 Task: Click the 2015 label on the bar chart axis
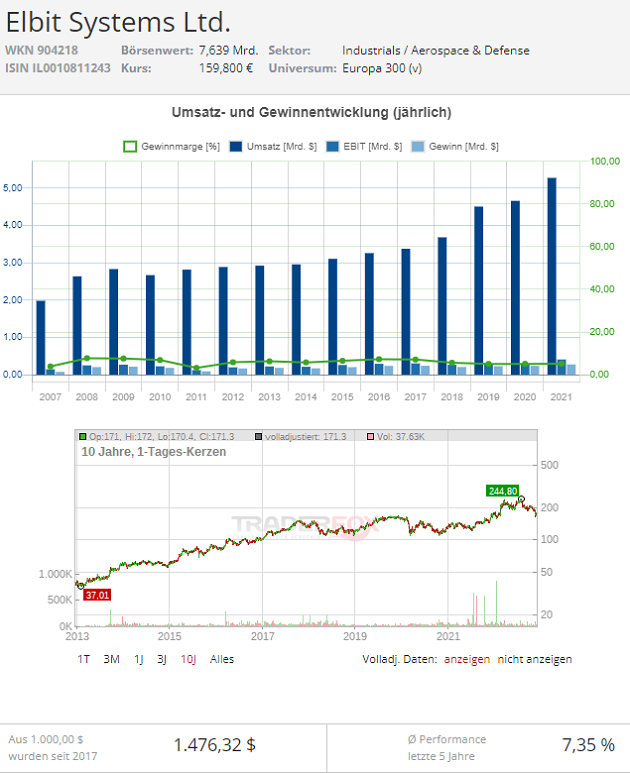(x=342, y=397)
